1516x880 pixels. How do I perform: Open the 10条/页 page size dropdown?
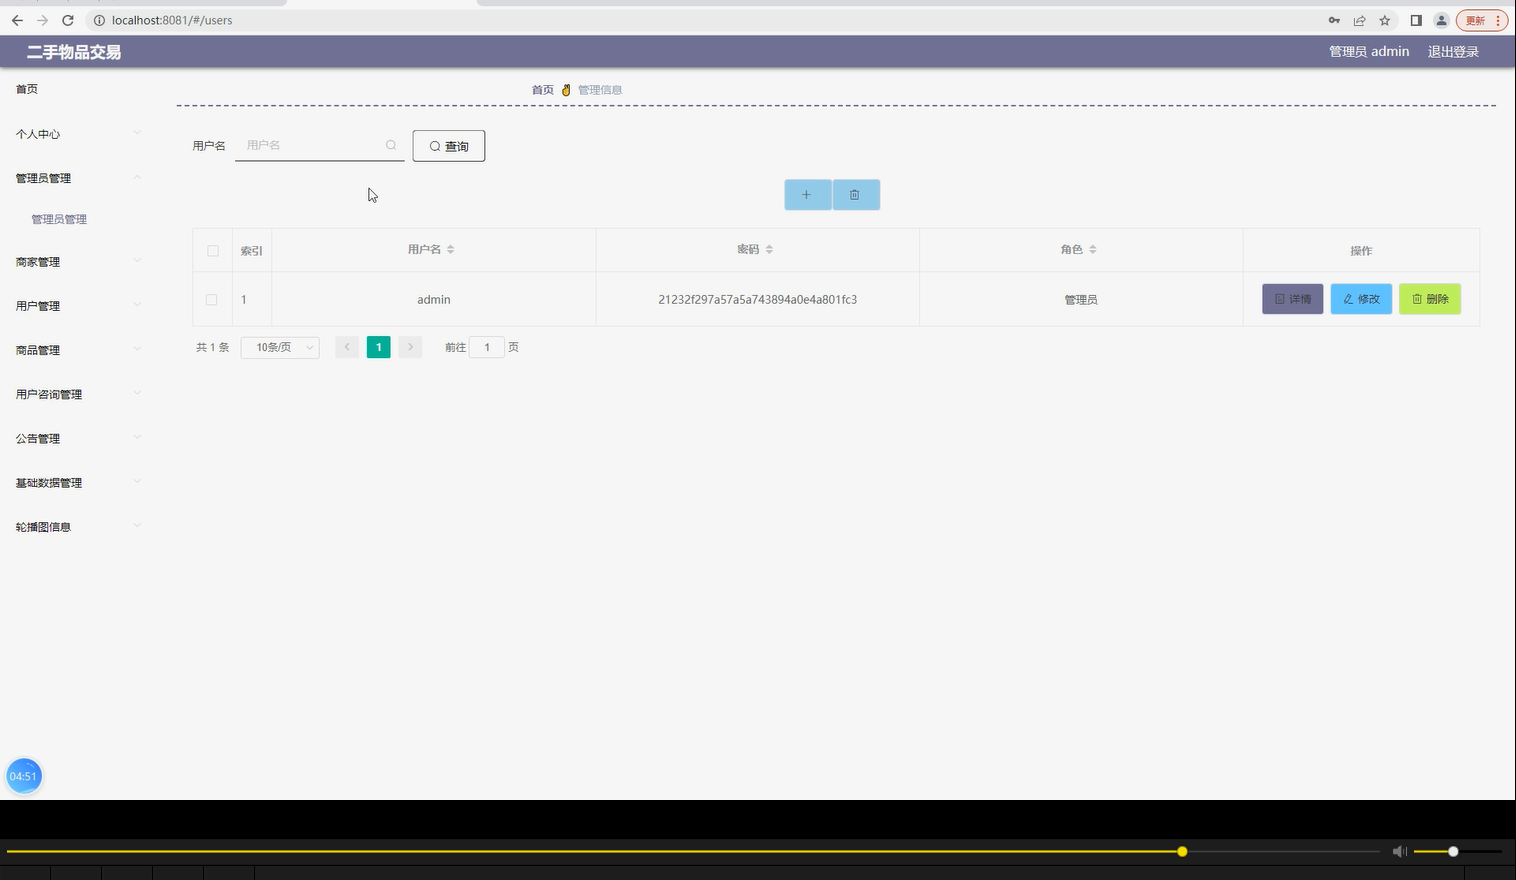click(x=280, y=347)
